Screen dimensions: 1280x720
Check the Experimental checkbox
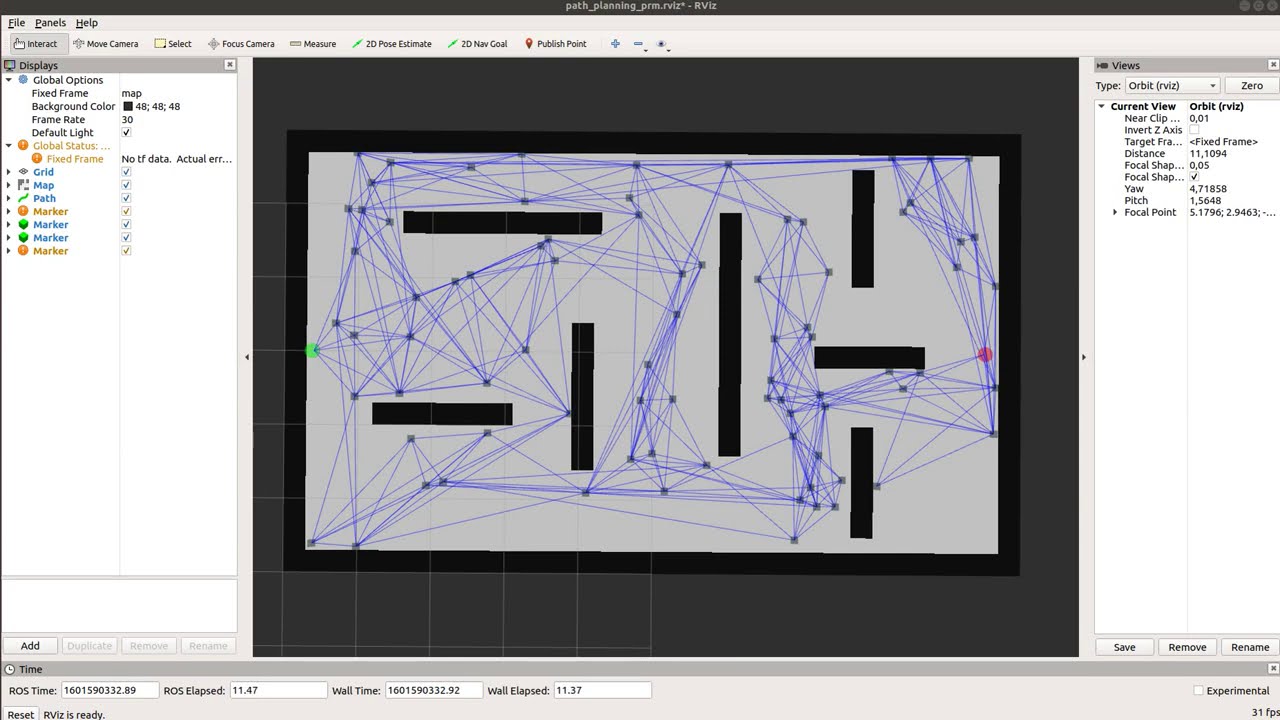click(x=1198, y=691)
